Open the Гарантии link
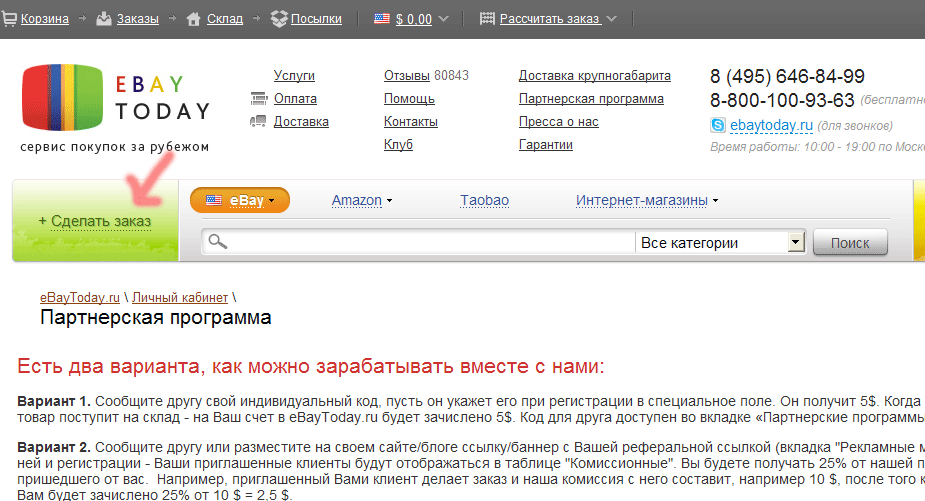 pos(546,145)
